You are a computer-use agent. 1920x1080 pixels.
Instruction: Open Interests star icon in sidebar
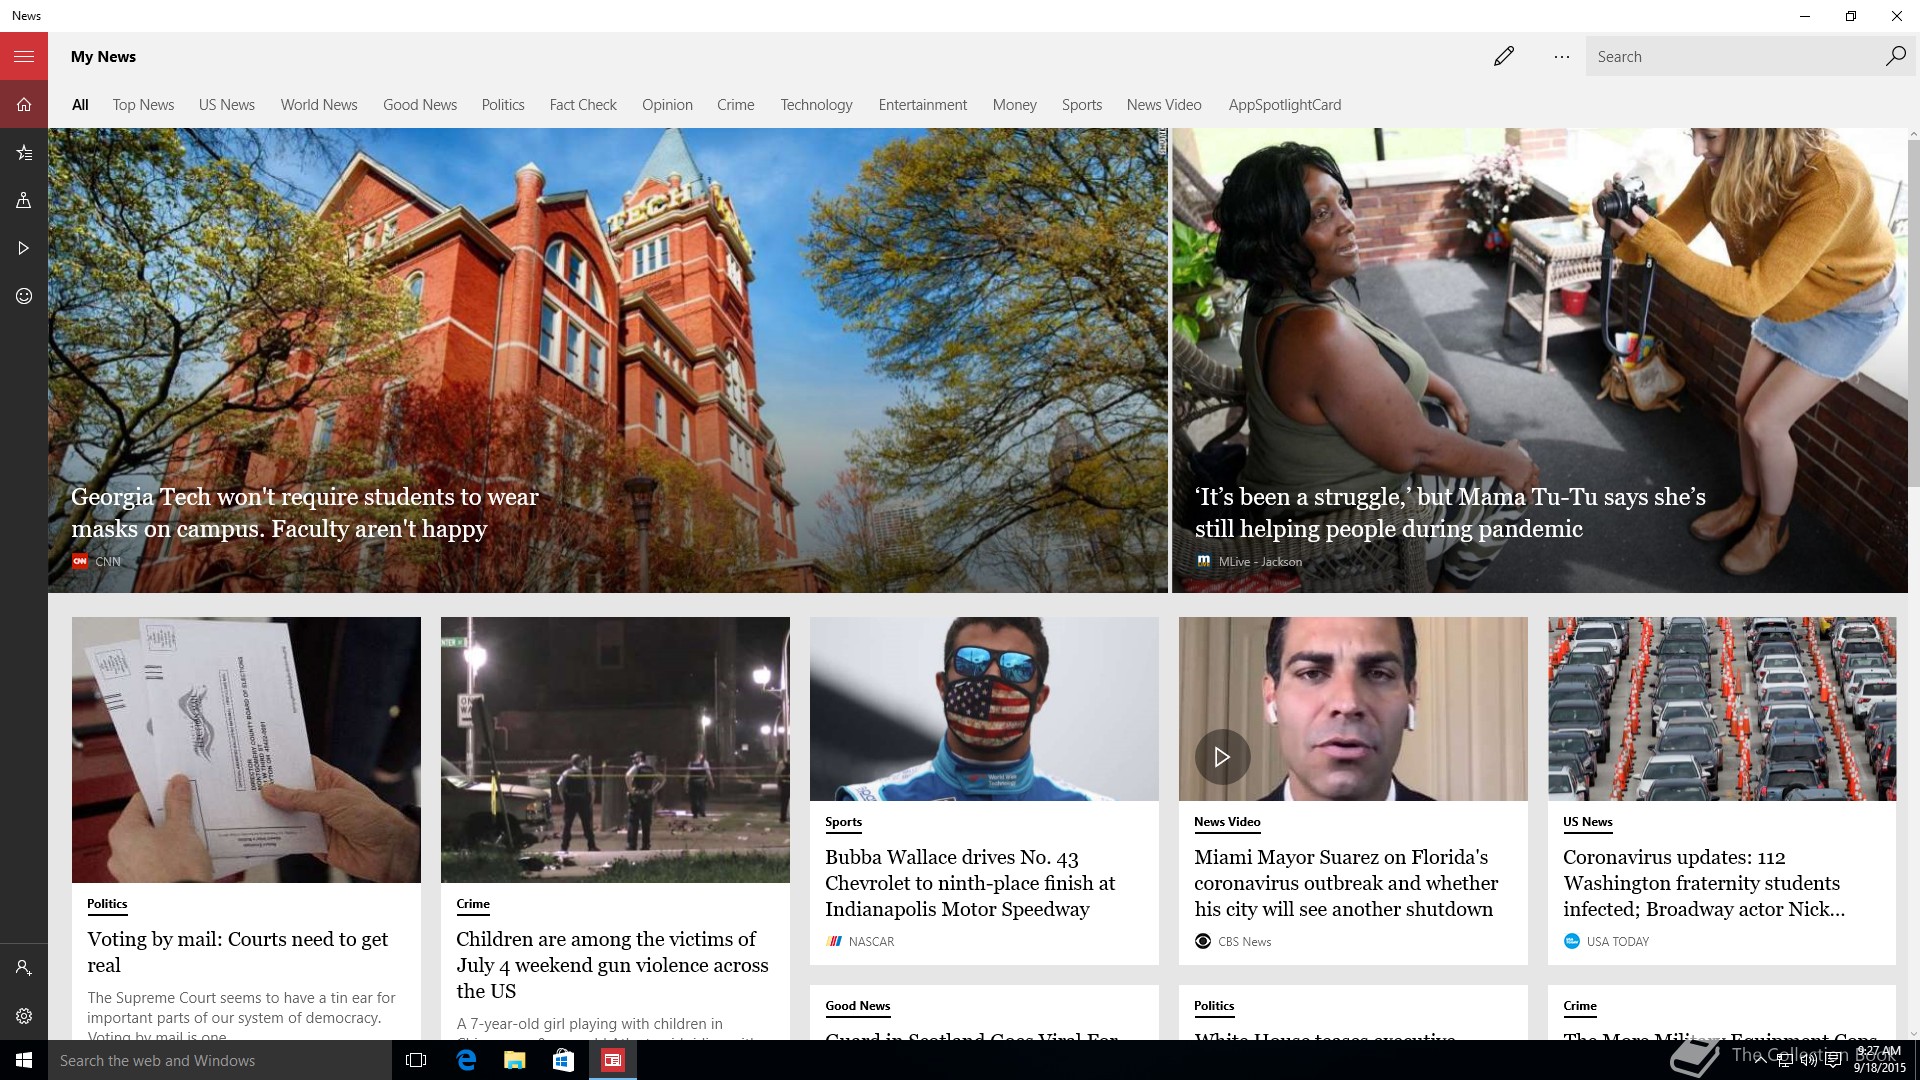tap(24, 152)
